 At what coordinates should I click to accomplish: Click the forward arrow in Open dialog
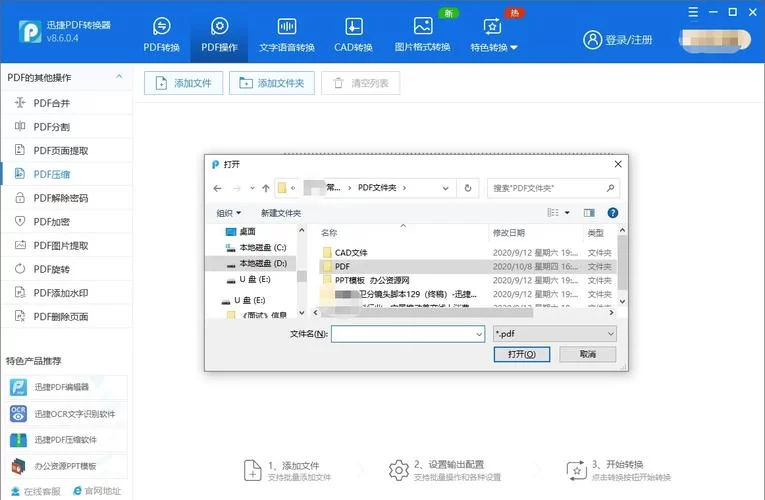pos(237,188)
